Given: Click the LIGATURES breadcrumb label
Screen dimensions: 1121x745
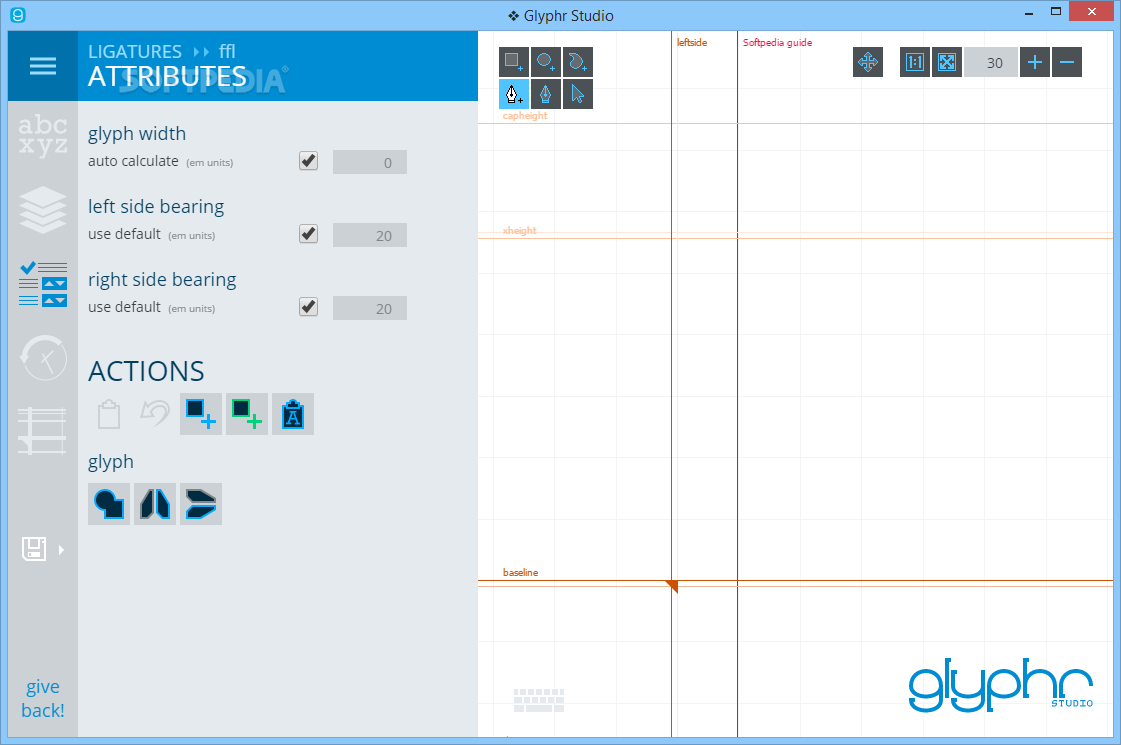Looking at the screenshot, I should coord(134,51).
